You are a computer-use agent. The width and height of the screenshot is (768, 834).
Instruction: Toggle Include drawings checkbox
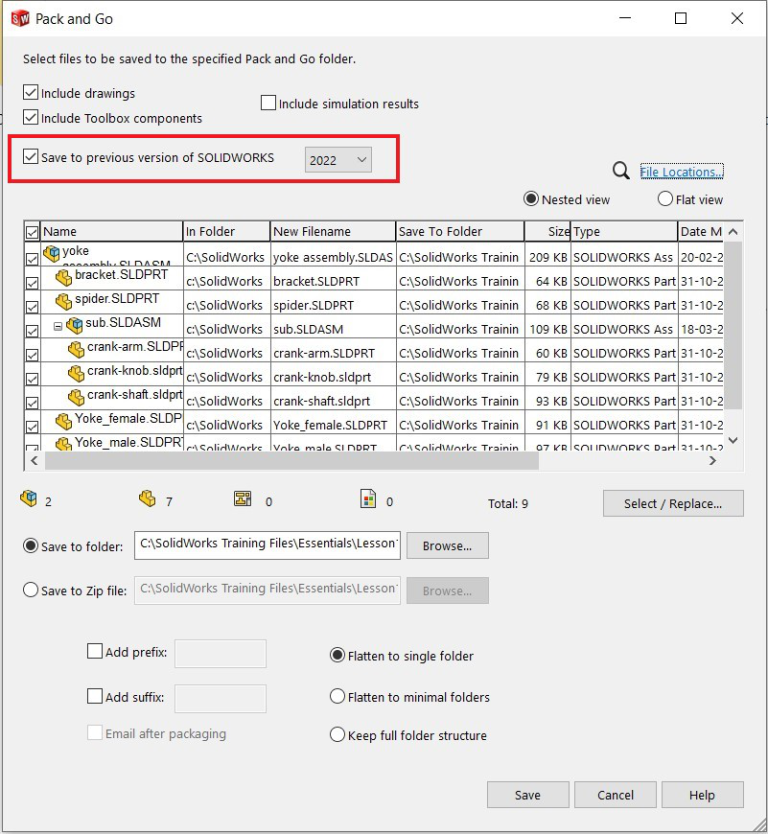[x=30, y=93]
